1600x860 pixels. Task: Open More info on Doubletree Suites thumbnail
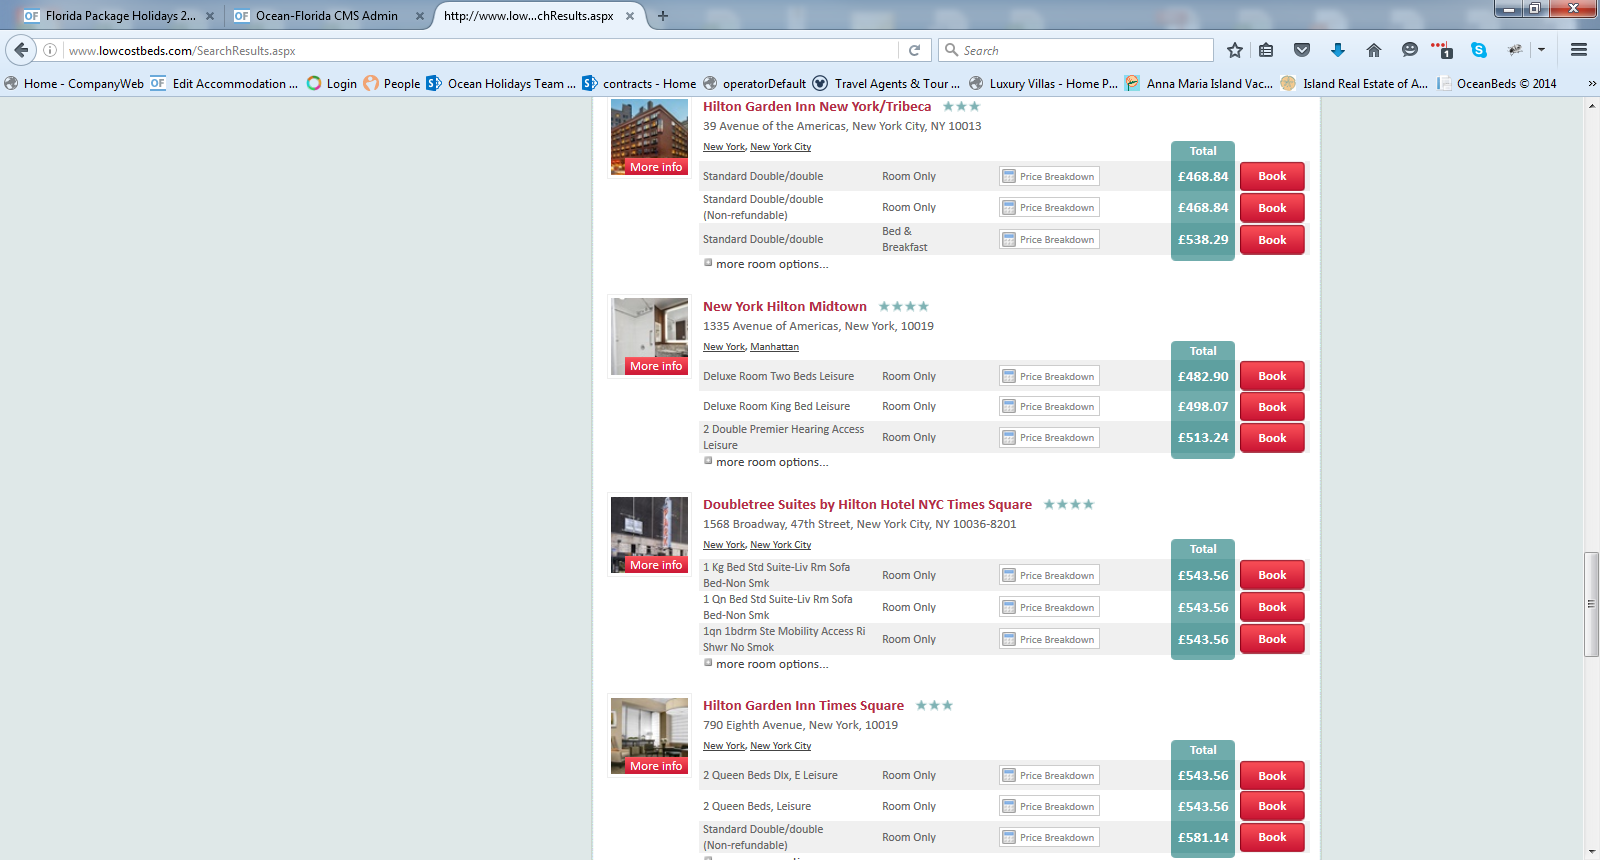click(x=656, y=565)
